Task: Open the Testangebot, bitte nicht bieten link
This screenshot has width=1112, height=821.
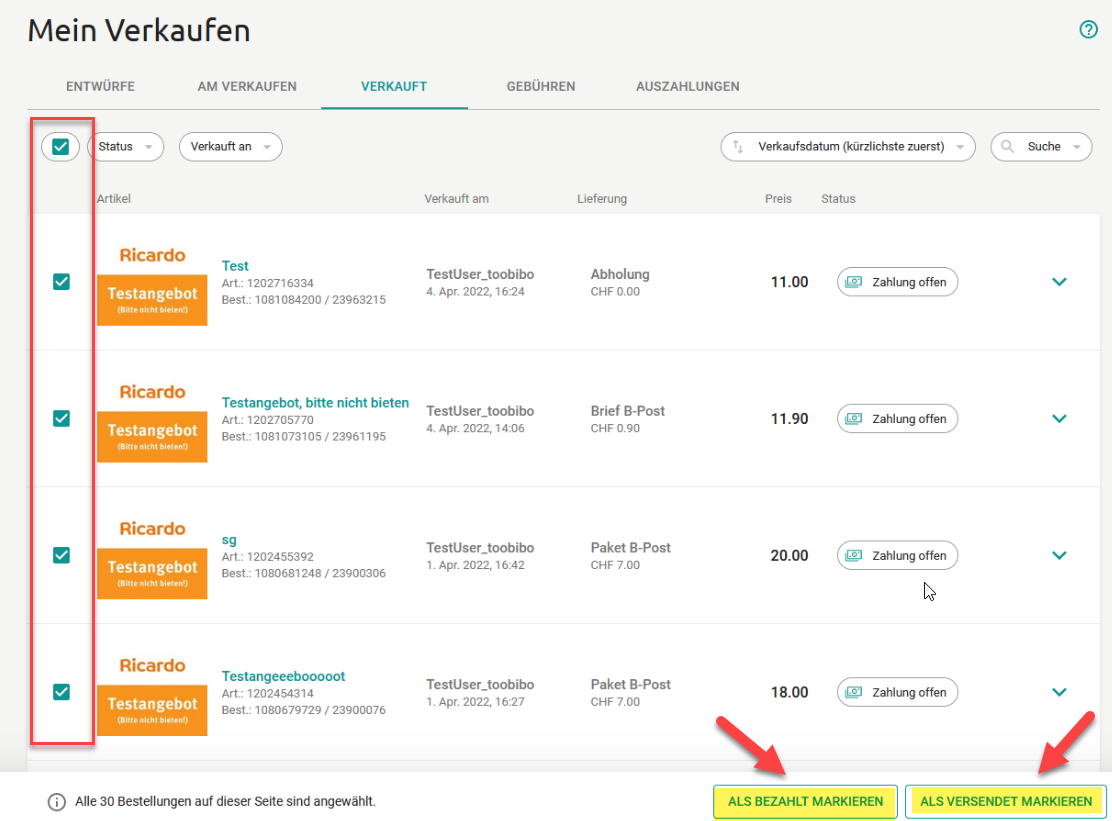Action: click(x=315, y=403)
